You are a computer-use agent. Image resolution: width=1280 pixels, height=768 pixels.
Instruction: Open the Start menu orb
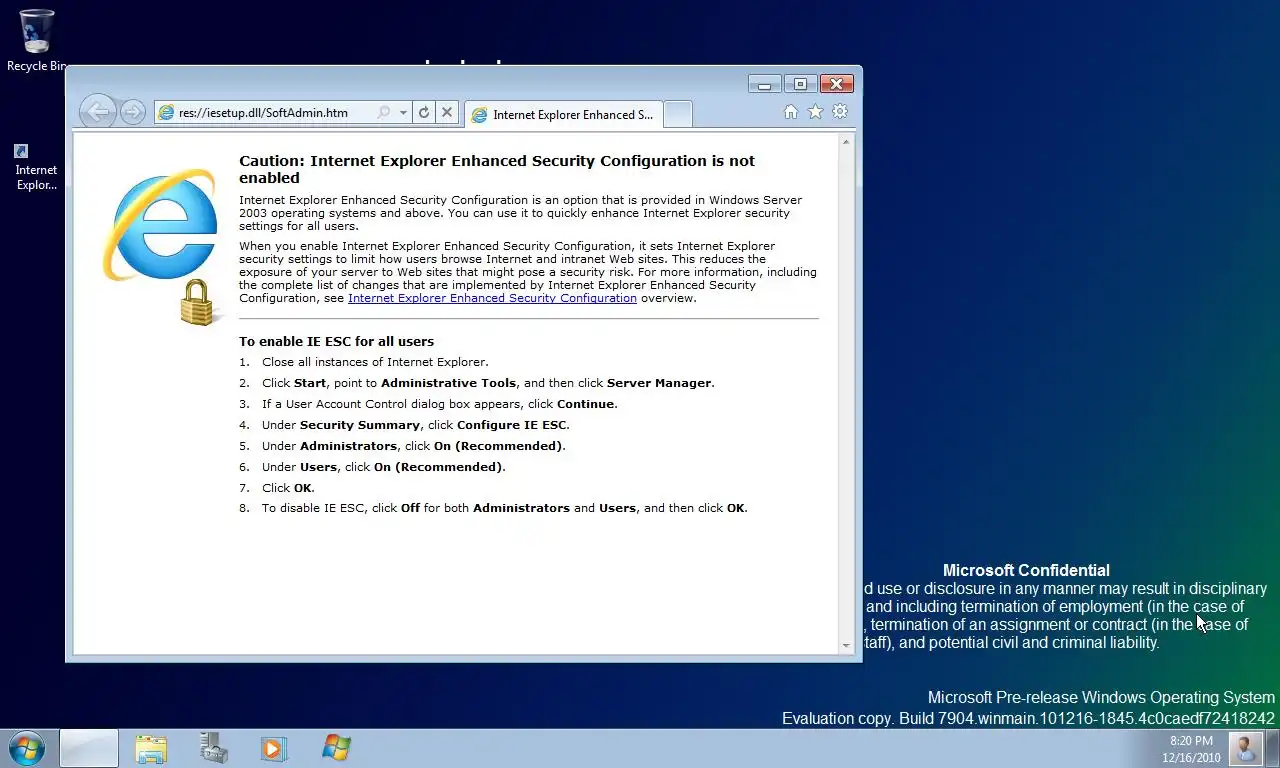[27, 748]
